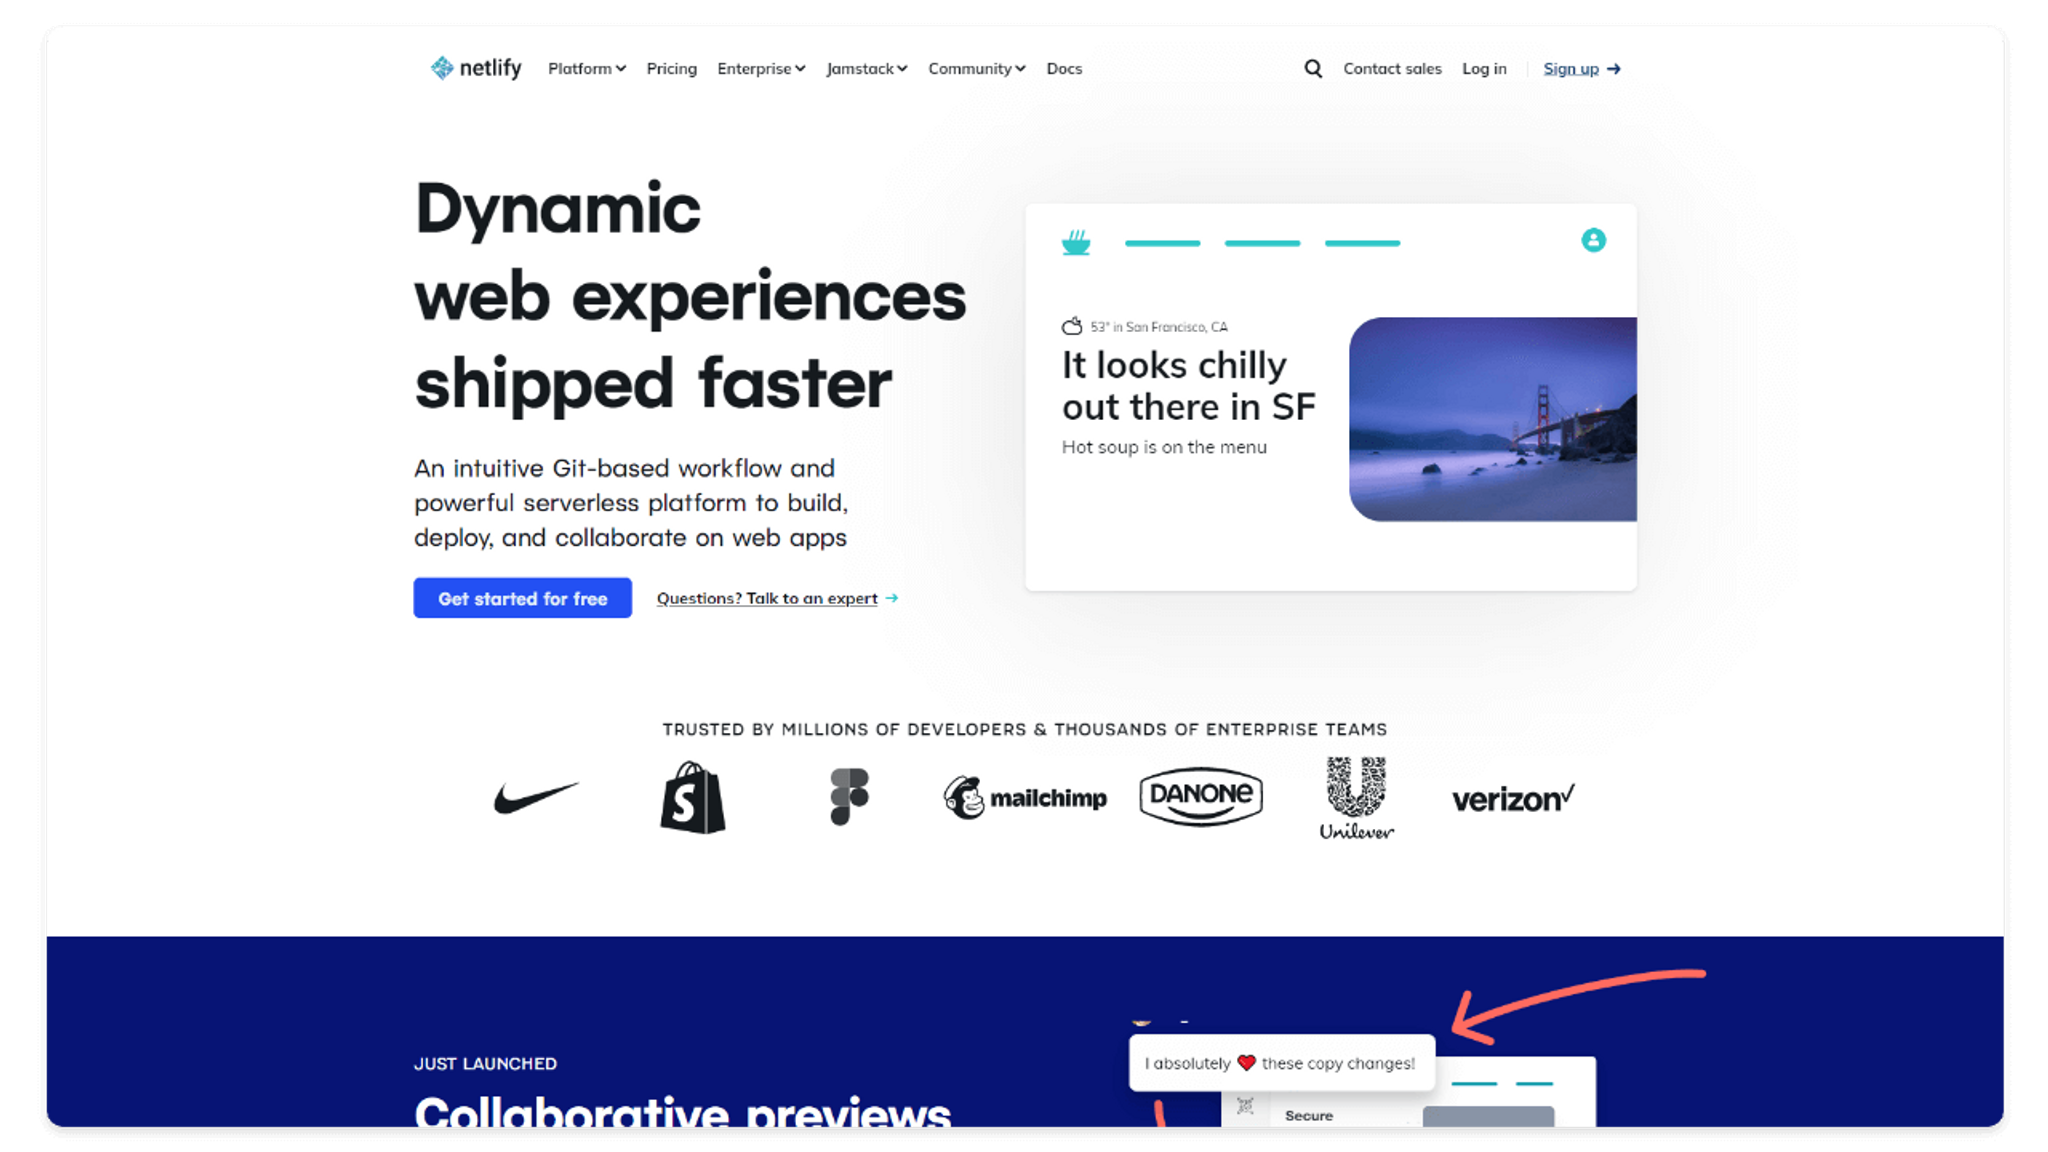Viewport: 2048px width, 1152px height.
Task: Click the Unilever logo
Action: pyautogui.click(x=1356, y=798)
